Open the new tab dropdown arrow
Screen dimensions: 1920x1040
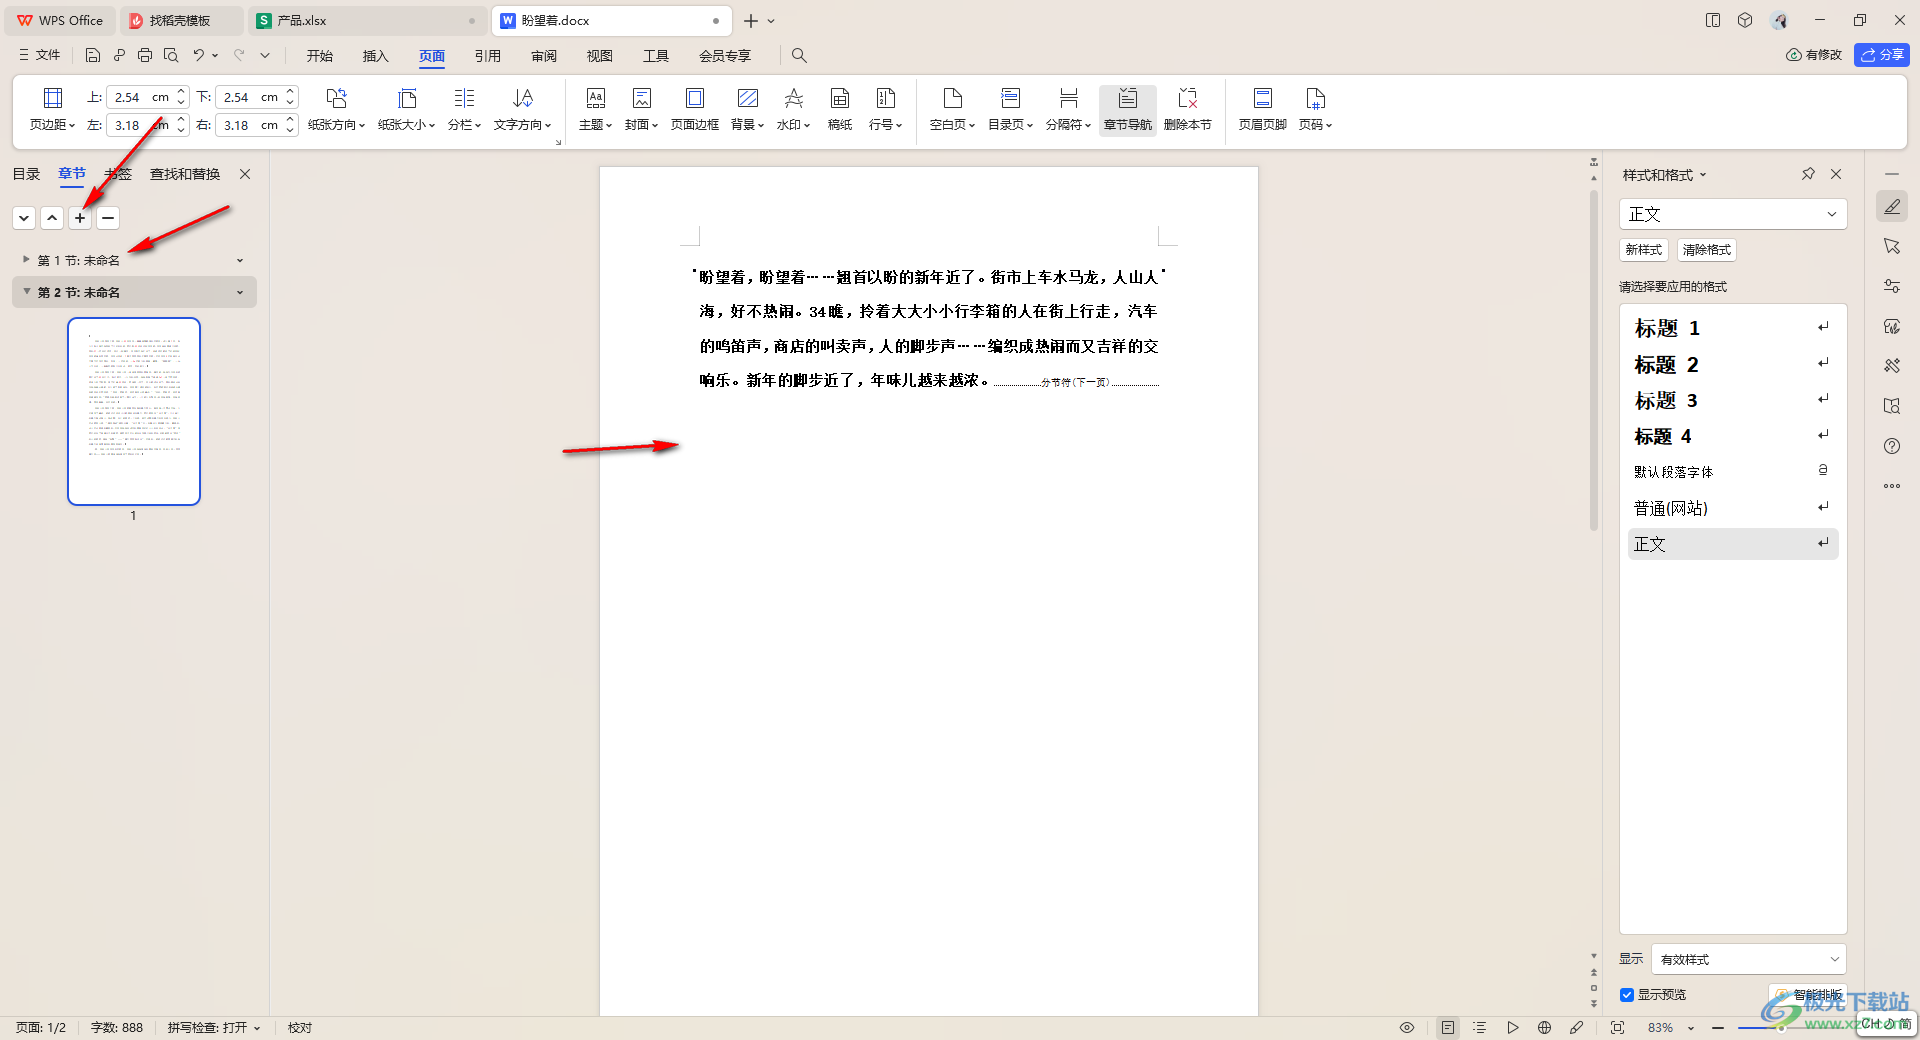pyautogui.click(x=771, y=21)
